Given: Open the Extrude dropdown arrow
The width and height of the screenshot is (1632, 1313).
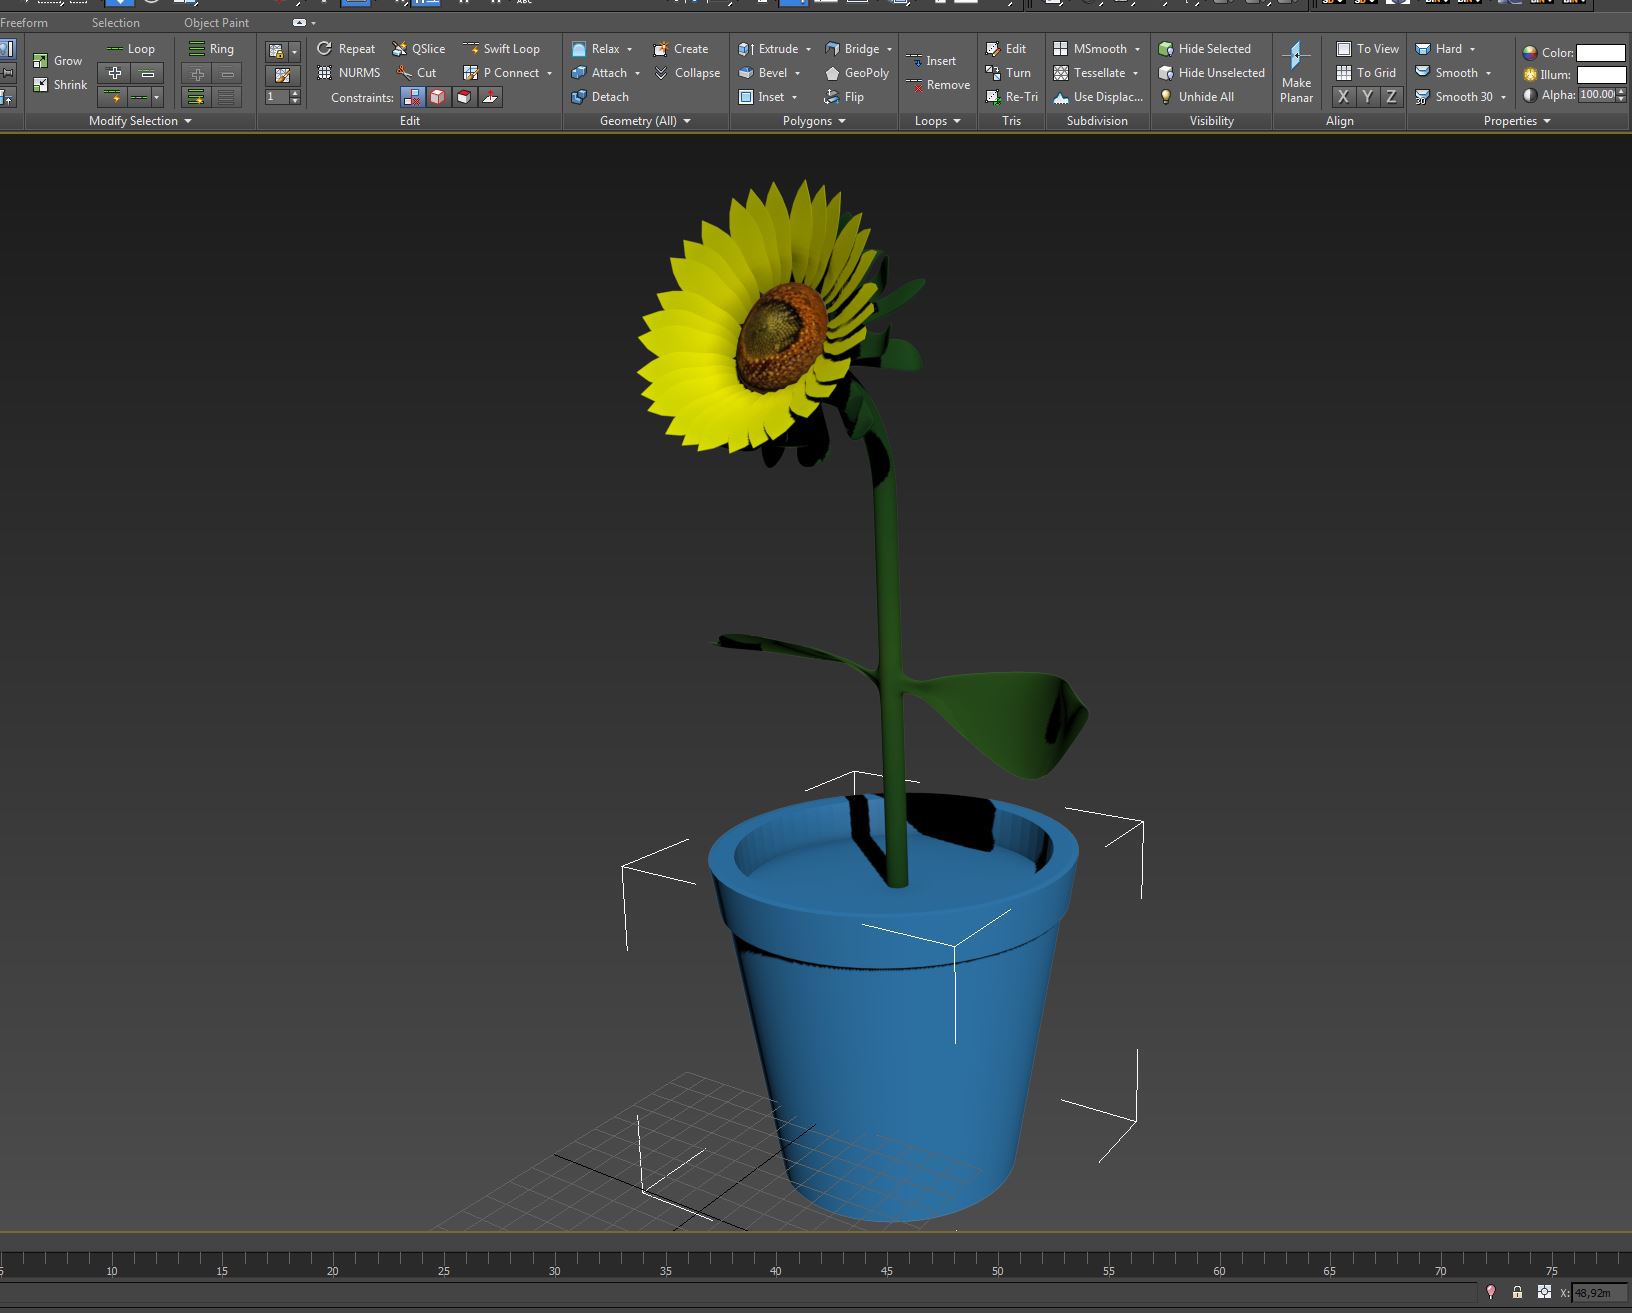Looking at the screenshot, I should 808,49.
